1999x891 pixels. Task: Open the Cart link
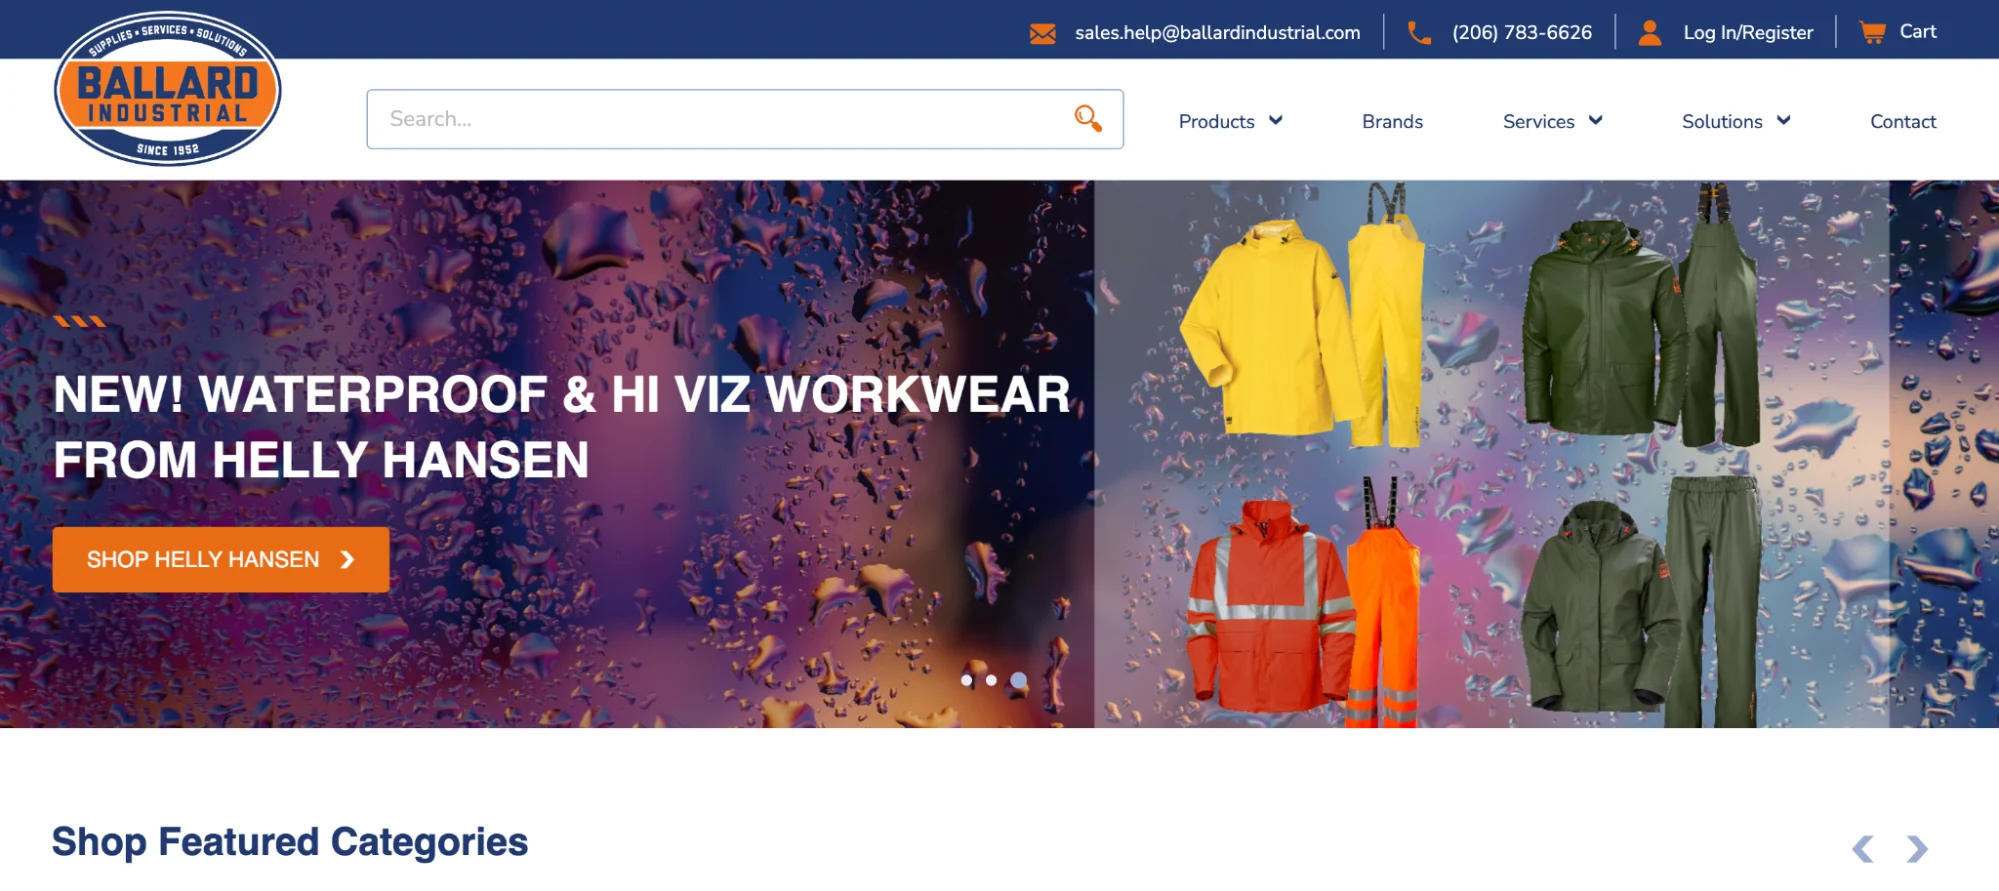pos(1918,32)
